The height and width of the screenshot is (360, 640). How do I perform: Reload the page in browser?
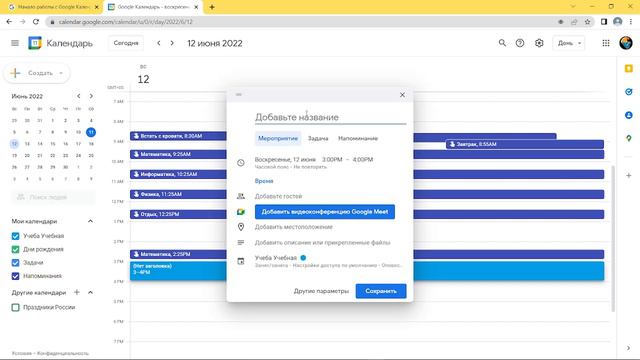coord(36,22)
